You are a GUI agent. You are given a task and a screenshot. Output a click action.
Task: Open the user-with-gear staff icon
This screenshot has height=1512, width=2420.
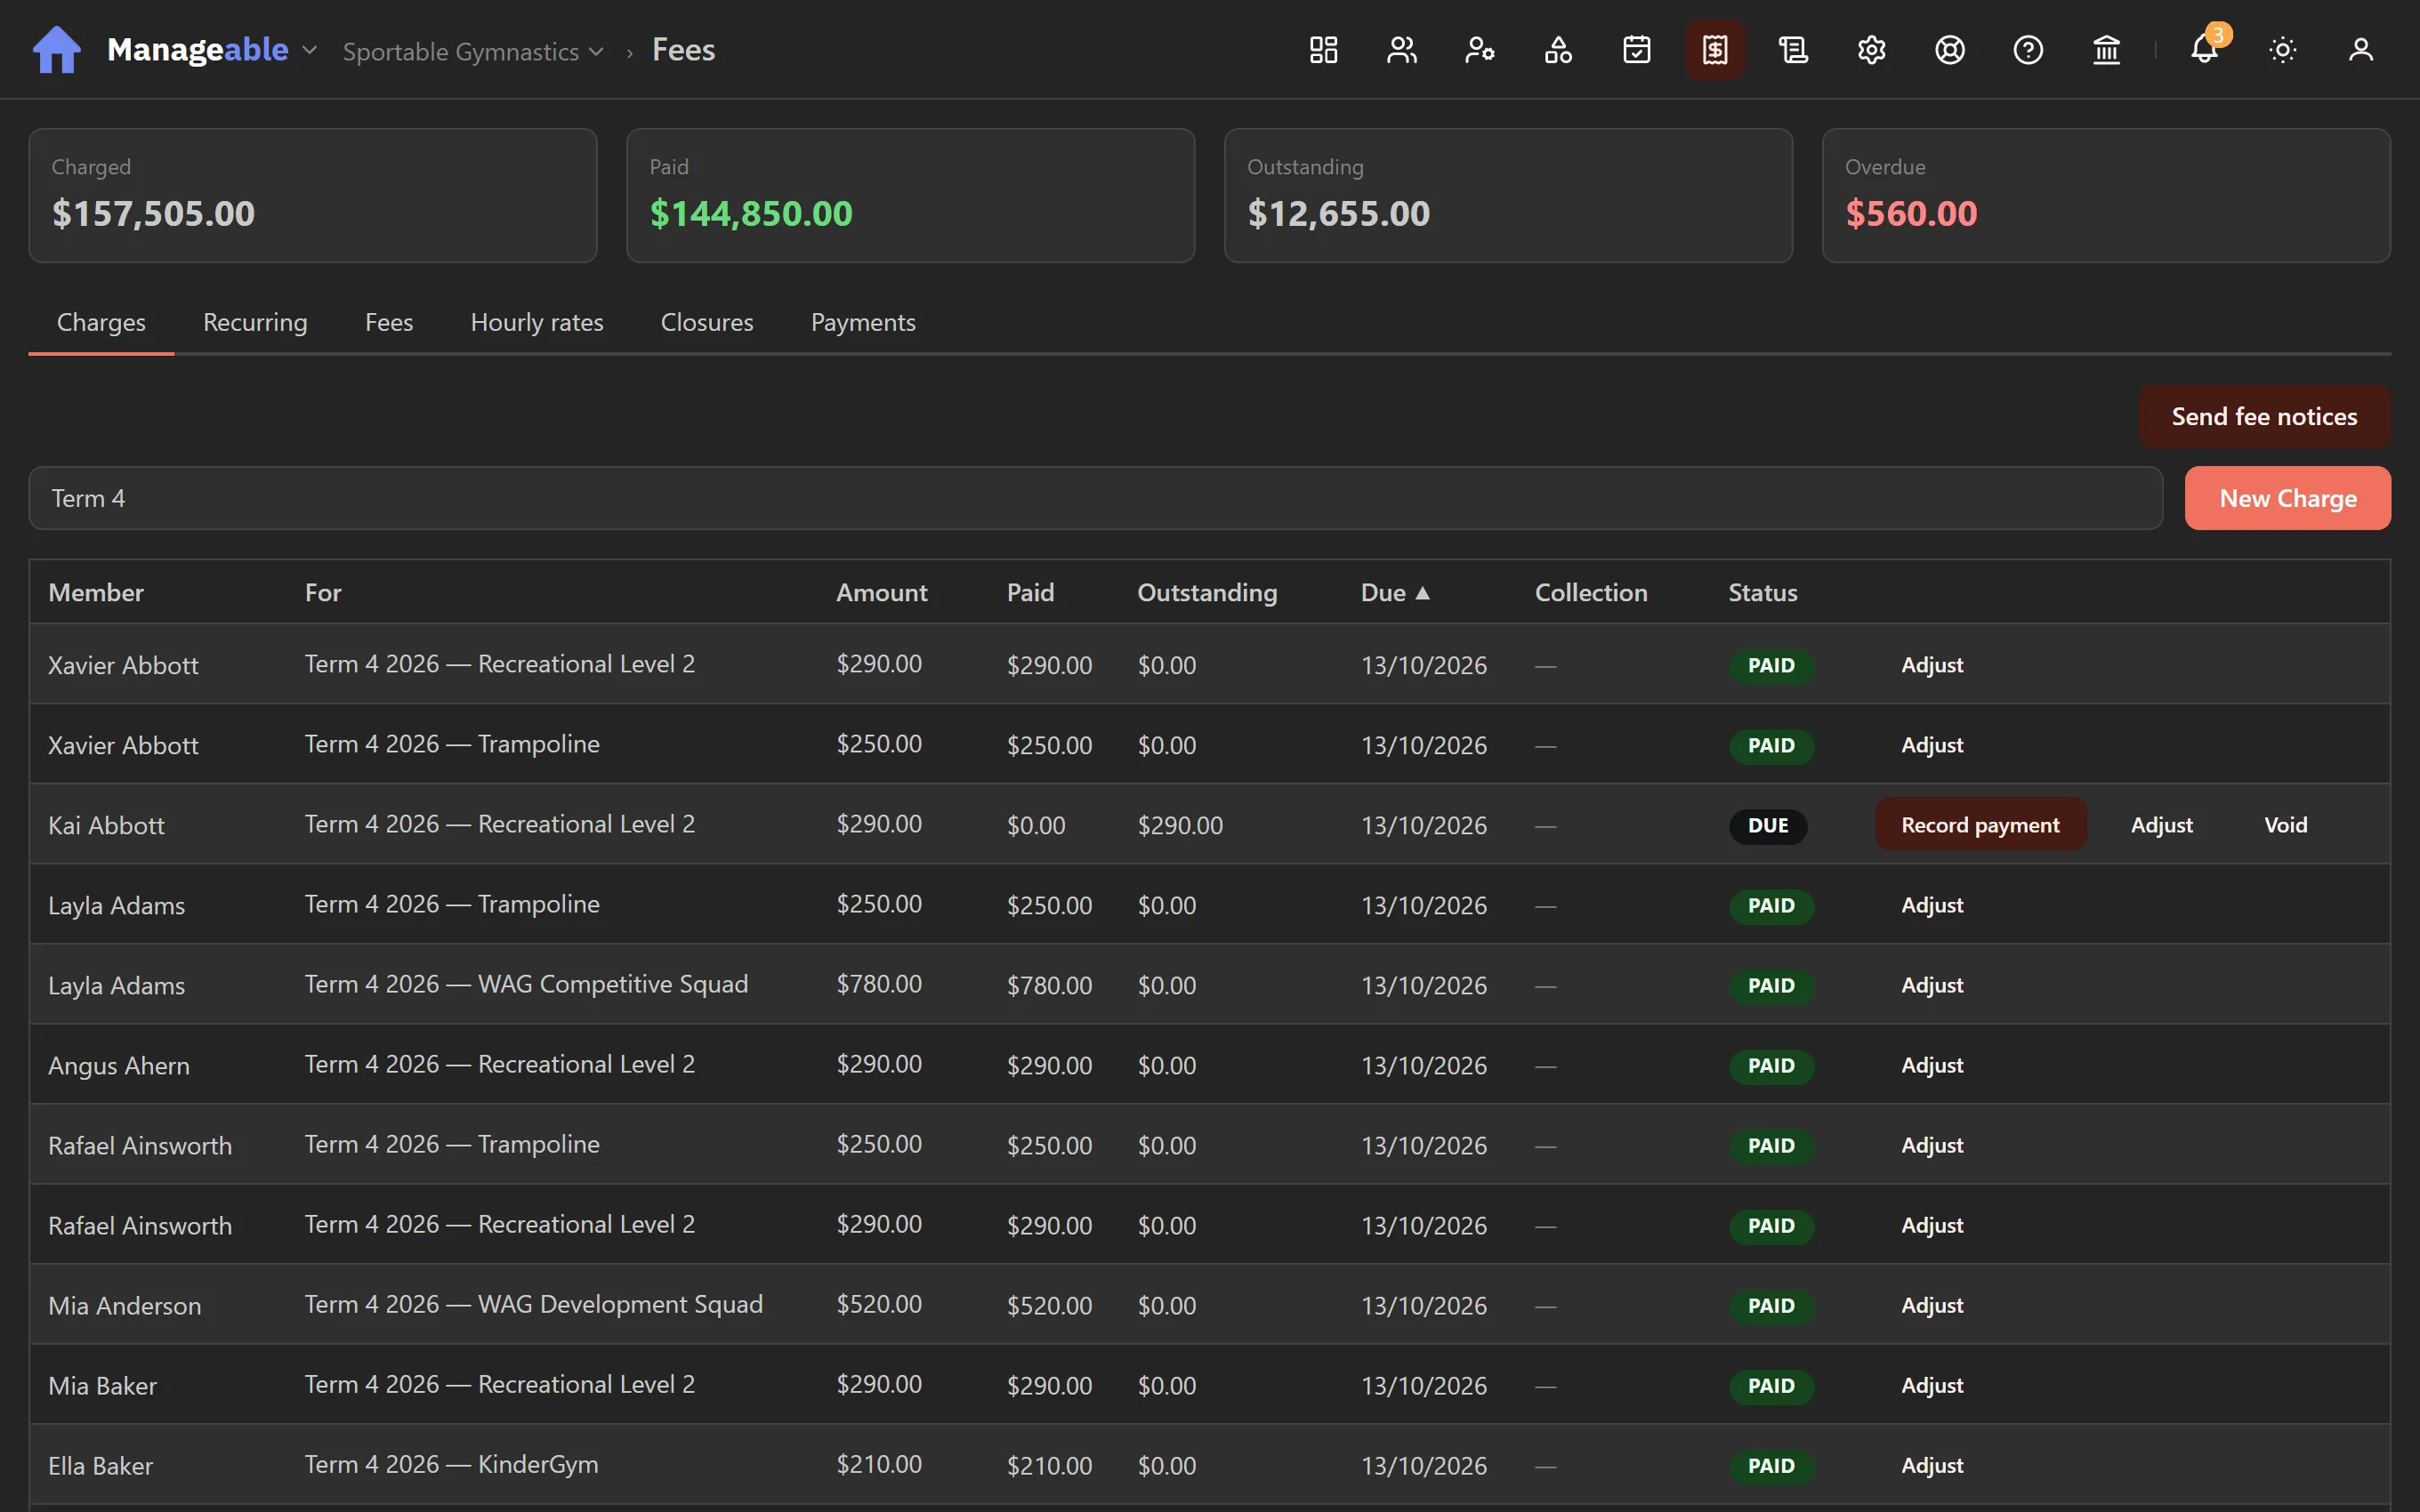click(1480, 50)
